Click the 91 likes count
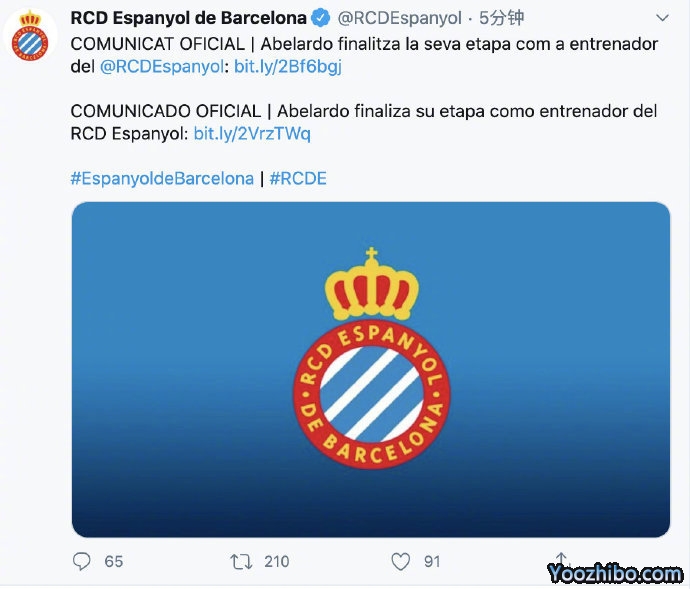690x589 pixels. (432, 562)
